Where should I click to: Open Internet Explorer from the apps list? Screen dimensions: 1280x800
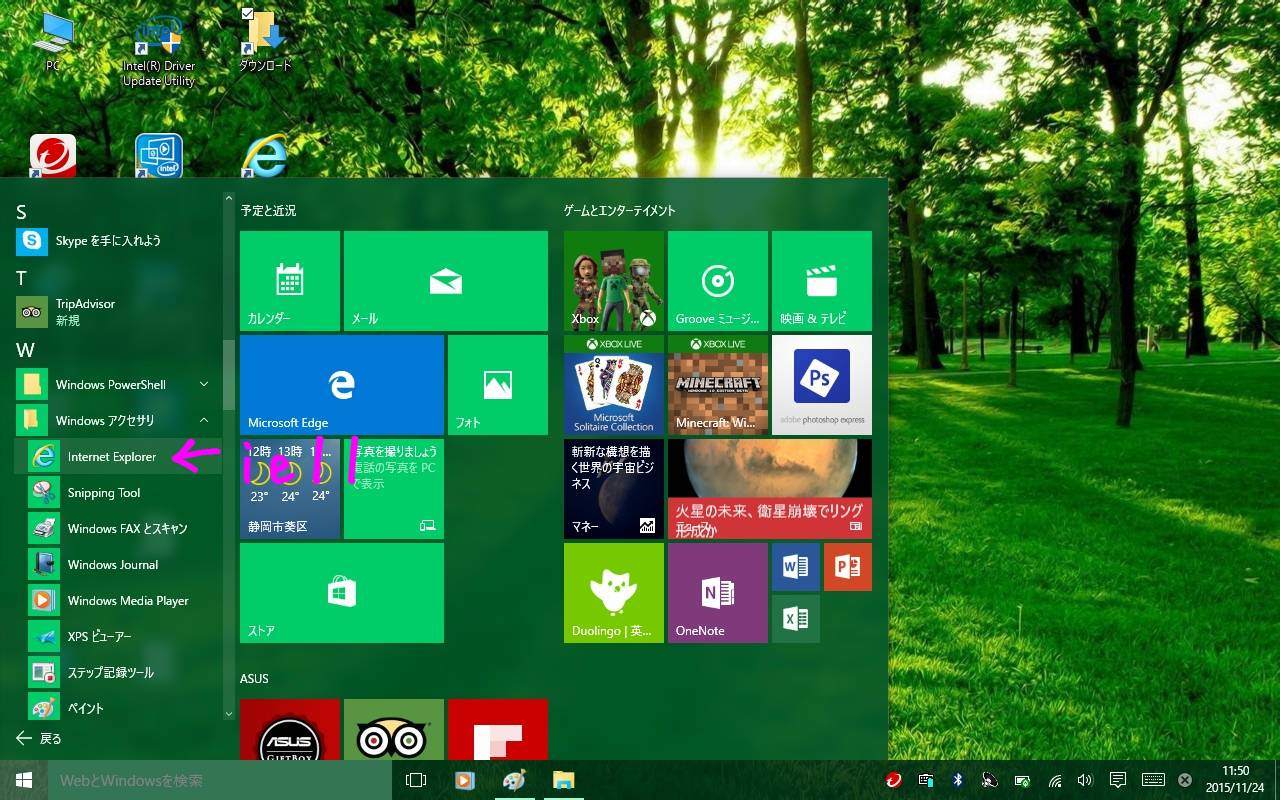click(x=118, y=457)
